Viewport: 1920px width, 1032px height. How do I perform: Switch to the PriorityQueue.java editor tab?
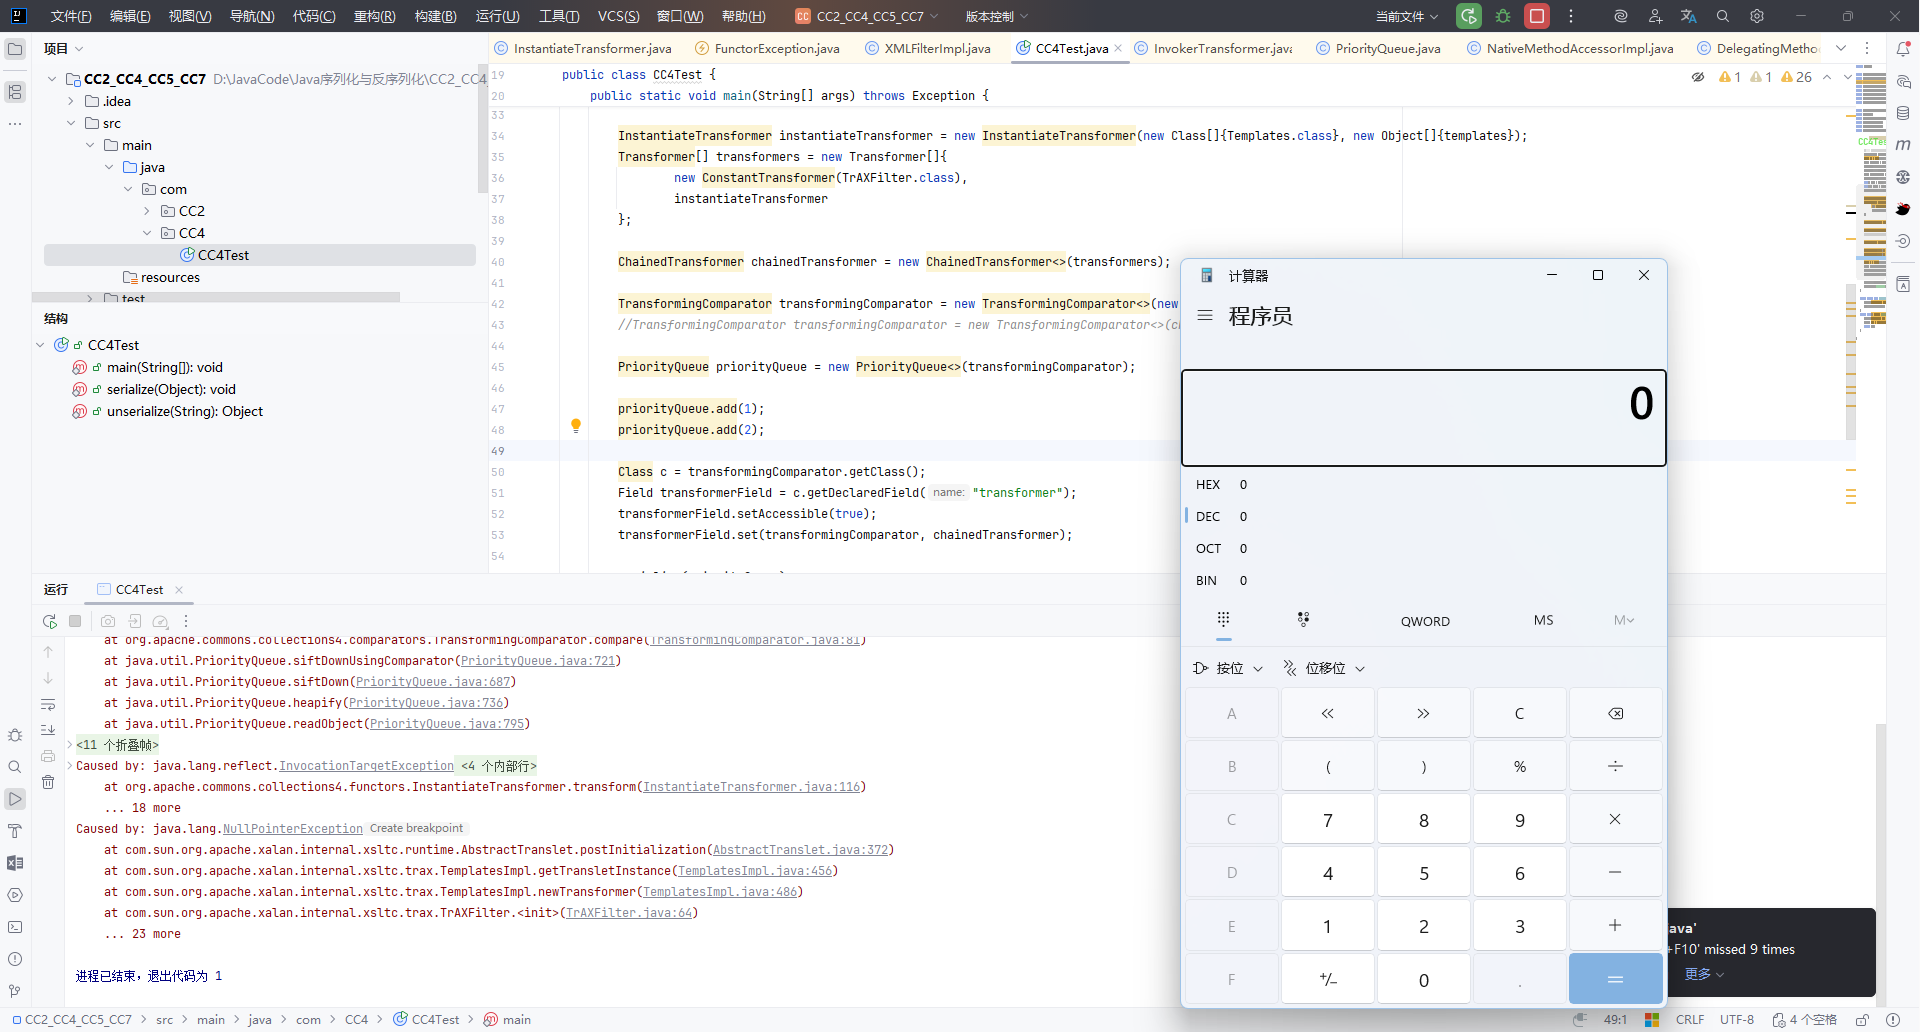click(x=1387, y=49)
